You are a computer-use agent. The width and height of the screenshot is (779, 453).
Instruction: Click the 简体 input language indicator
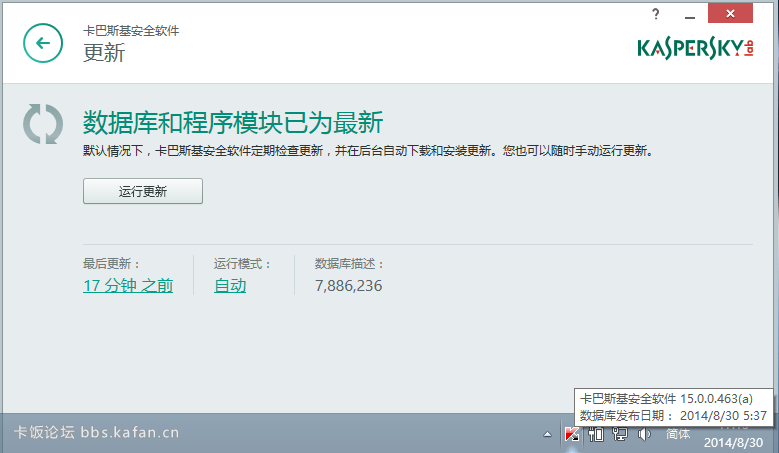678,434
